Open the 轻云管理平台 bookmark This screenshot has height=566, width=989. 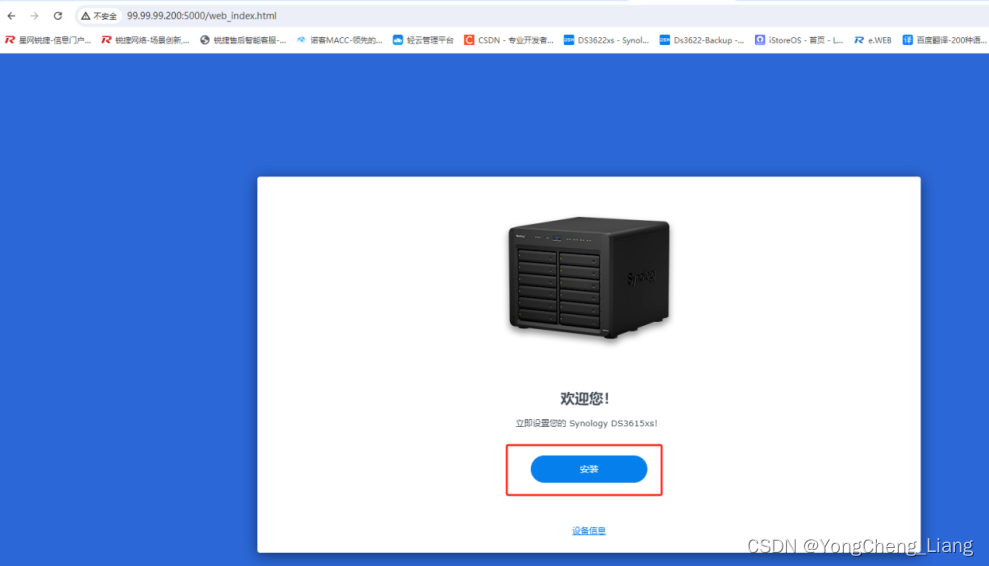423,40
